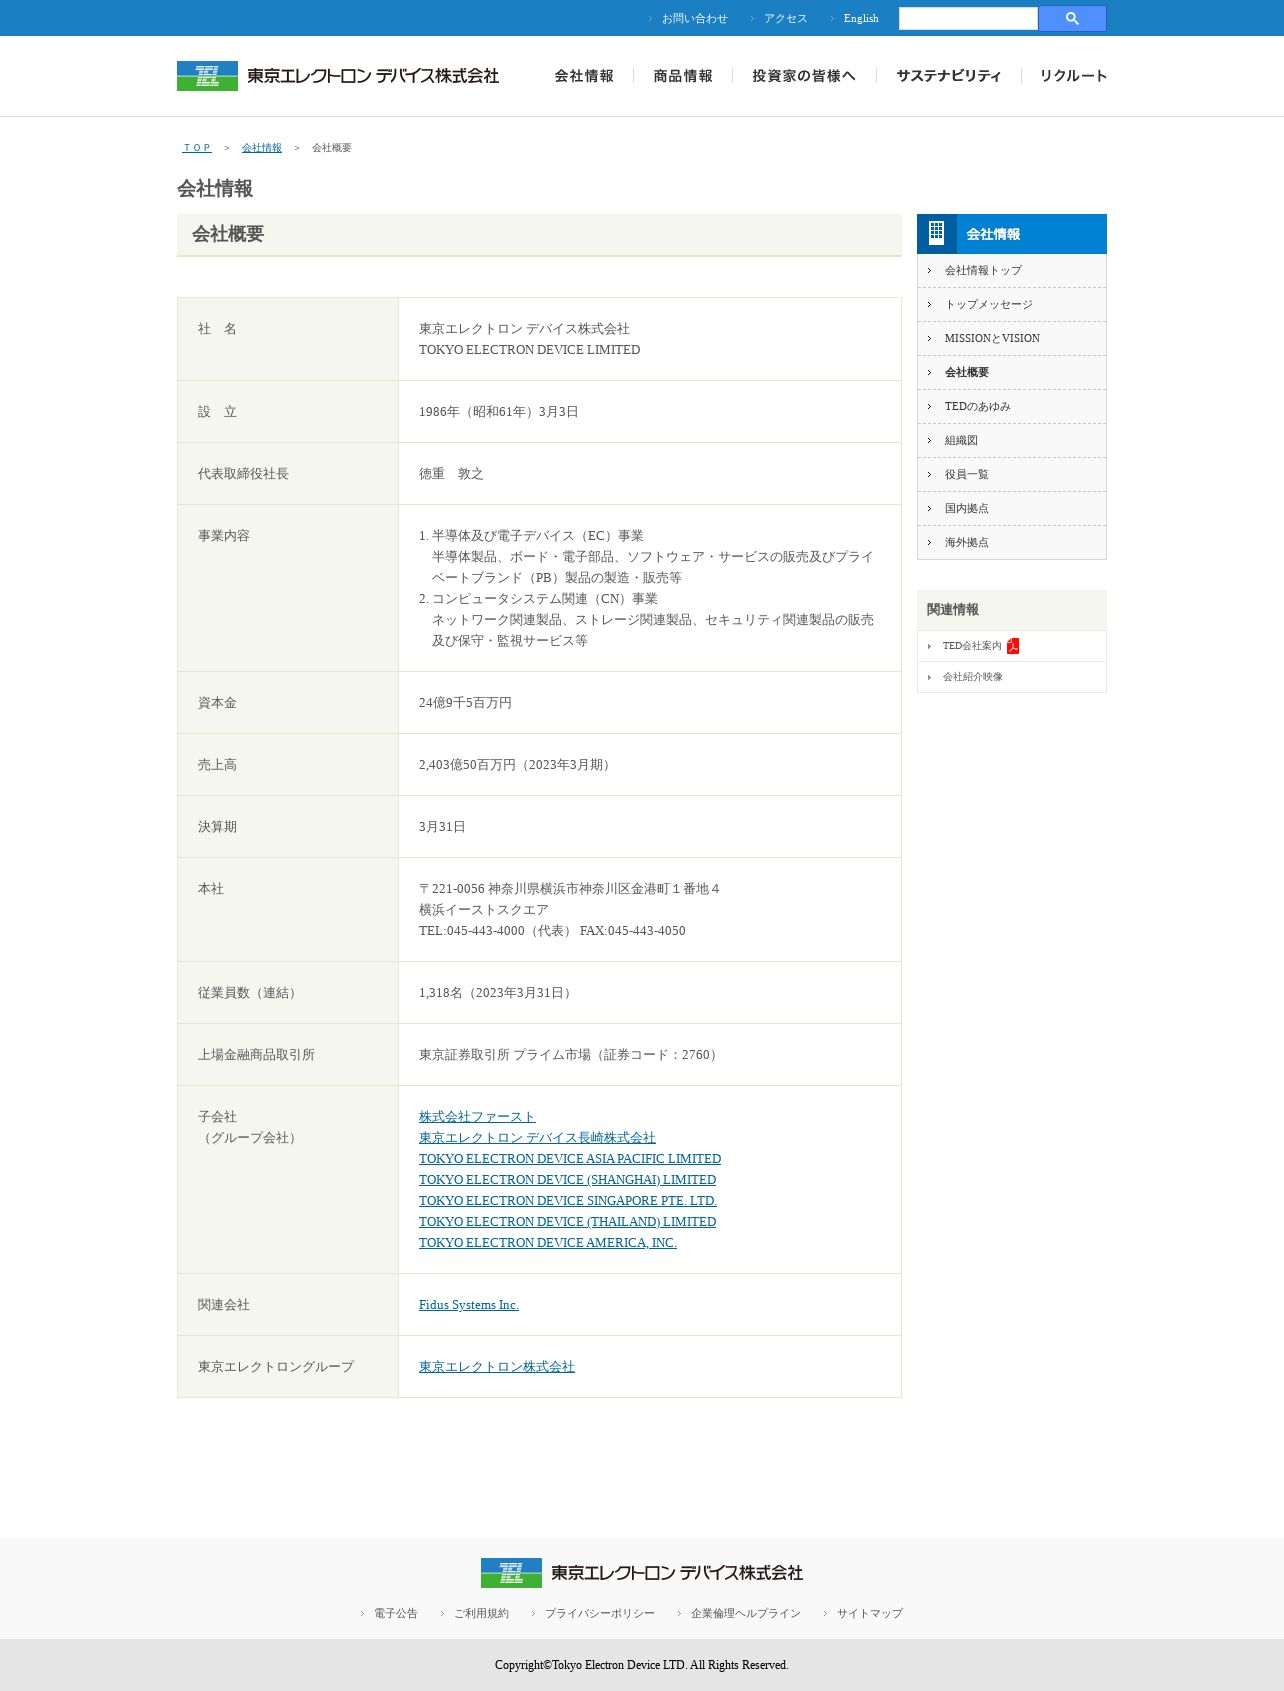This screenshot has height=1691, width=1284.
Task: Open お問い合わせ in the top bar
Action: tap(694, 18)
